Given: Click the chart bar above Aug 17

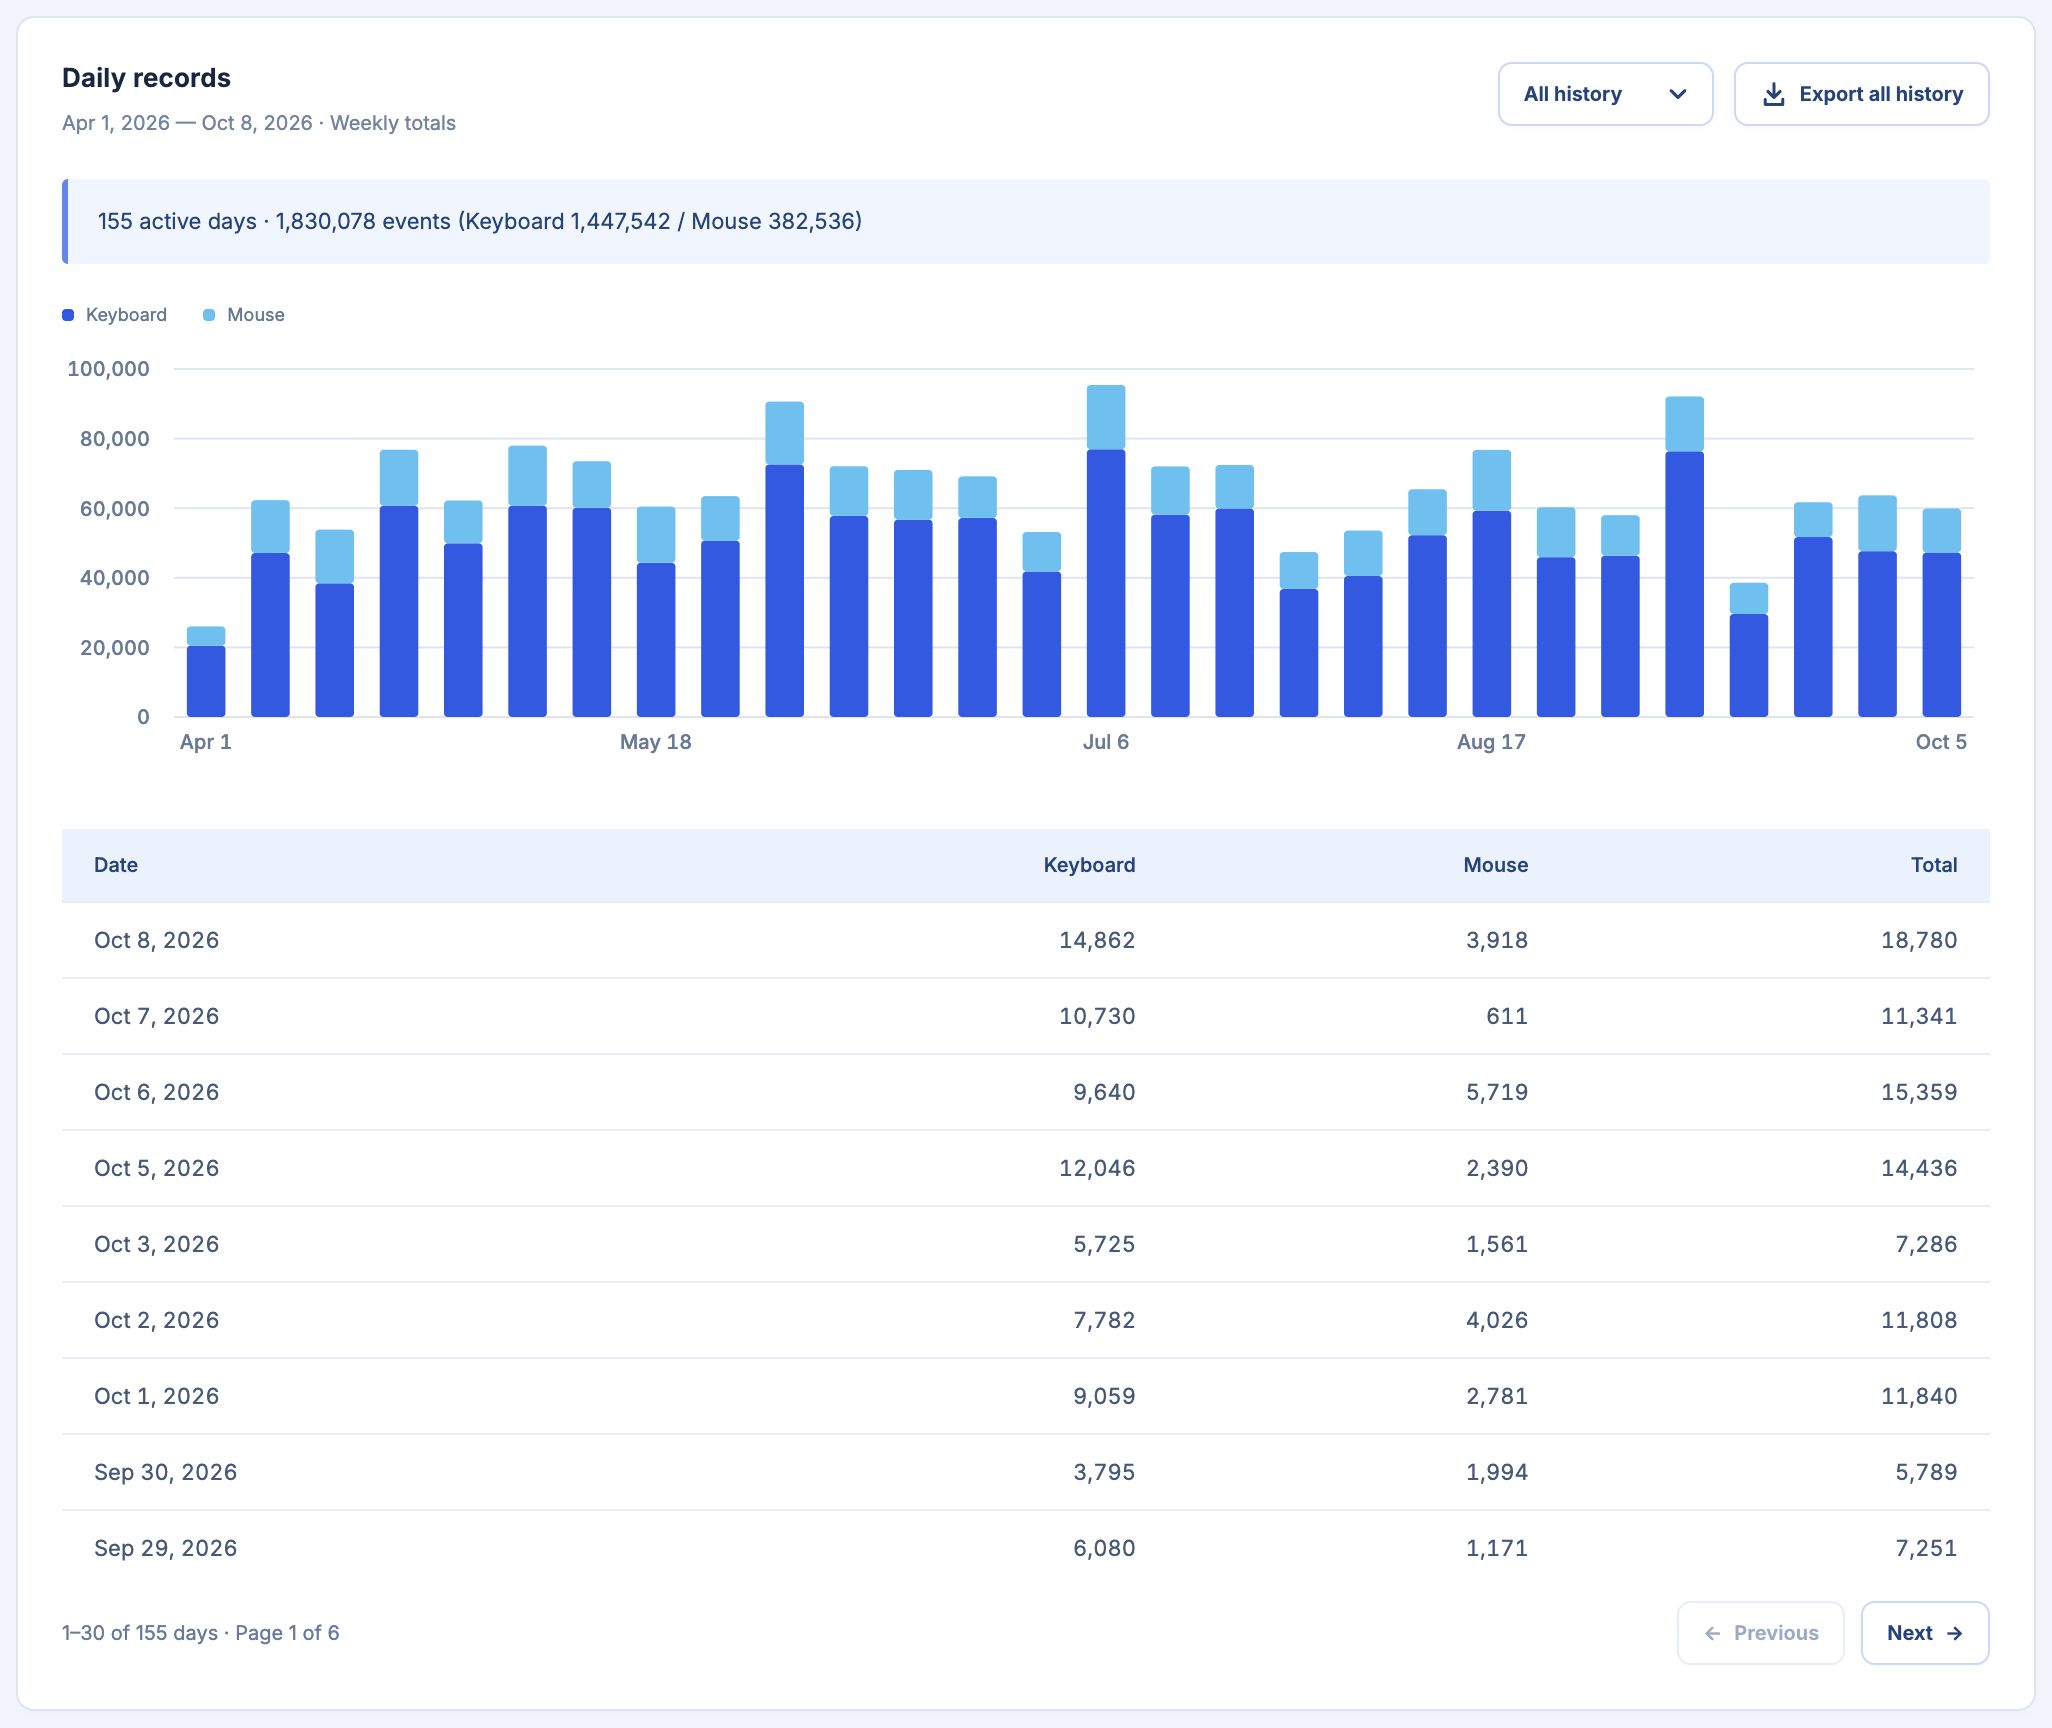Looking at the screenshot, I should click(x=1491, y=584).
